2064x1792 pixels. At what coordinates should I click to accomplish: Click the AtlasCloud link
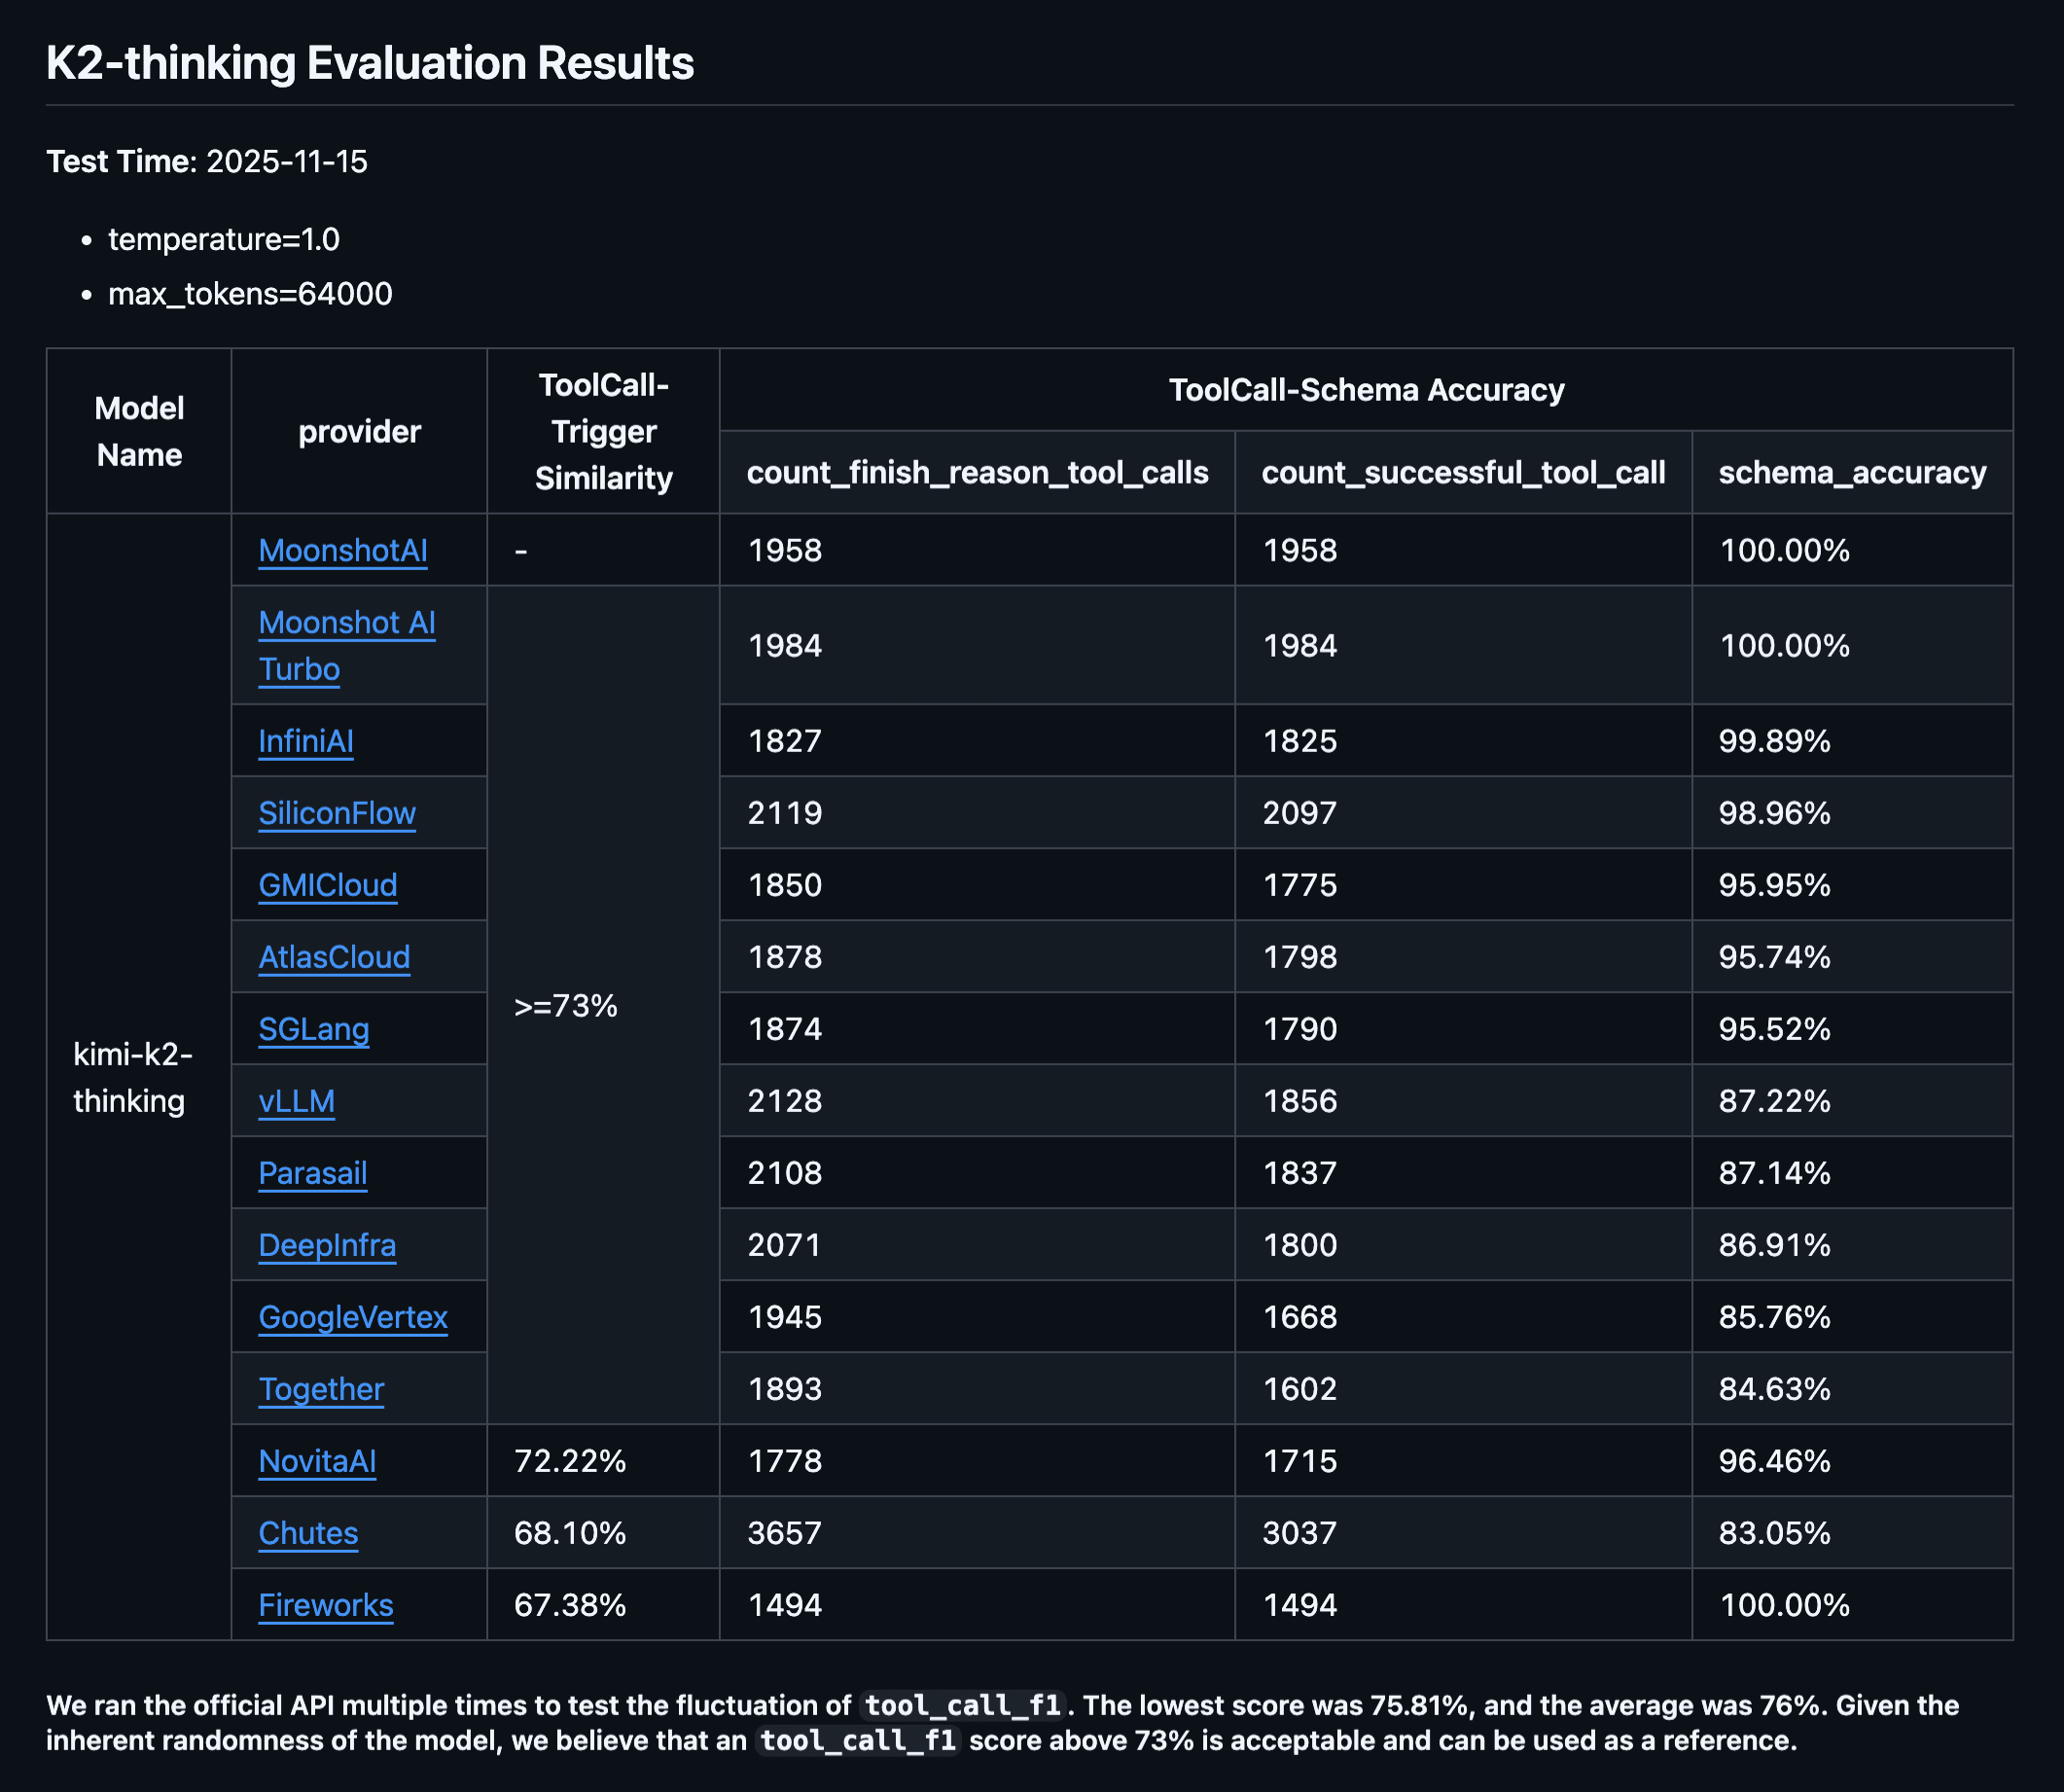click(334, 957)
